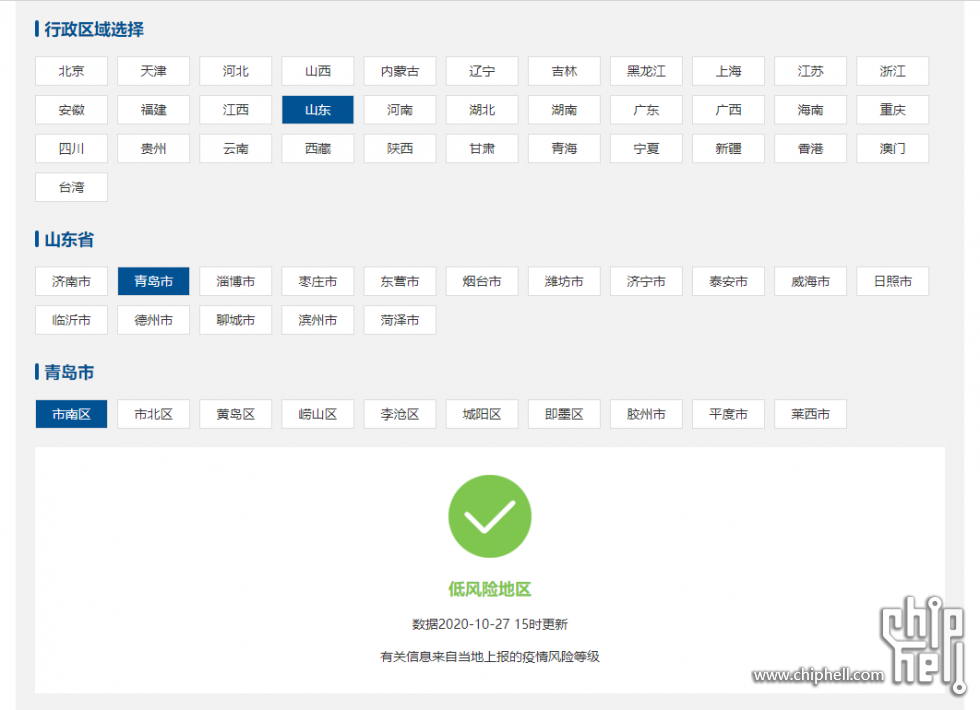
Task: Select 黑龙江 province
Action: (646, 71)
